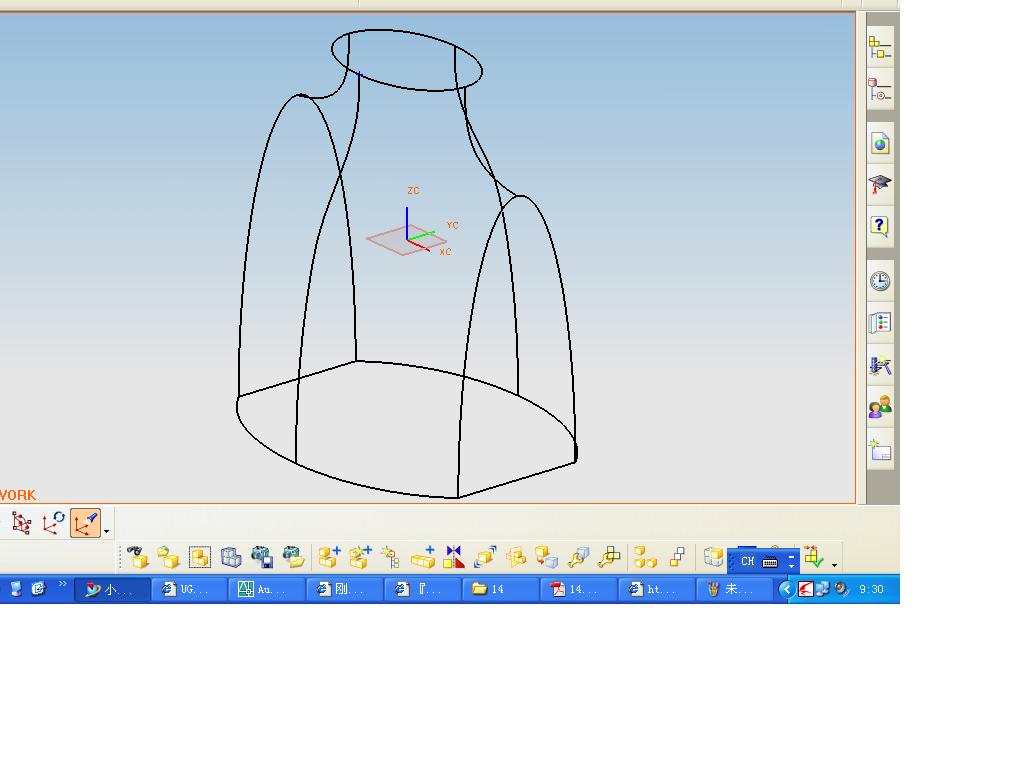Open the Training graduation cap tab

[880, 184]
